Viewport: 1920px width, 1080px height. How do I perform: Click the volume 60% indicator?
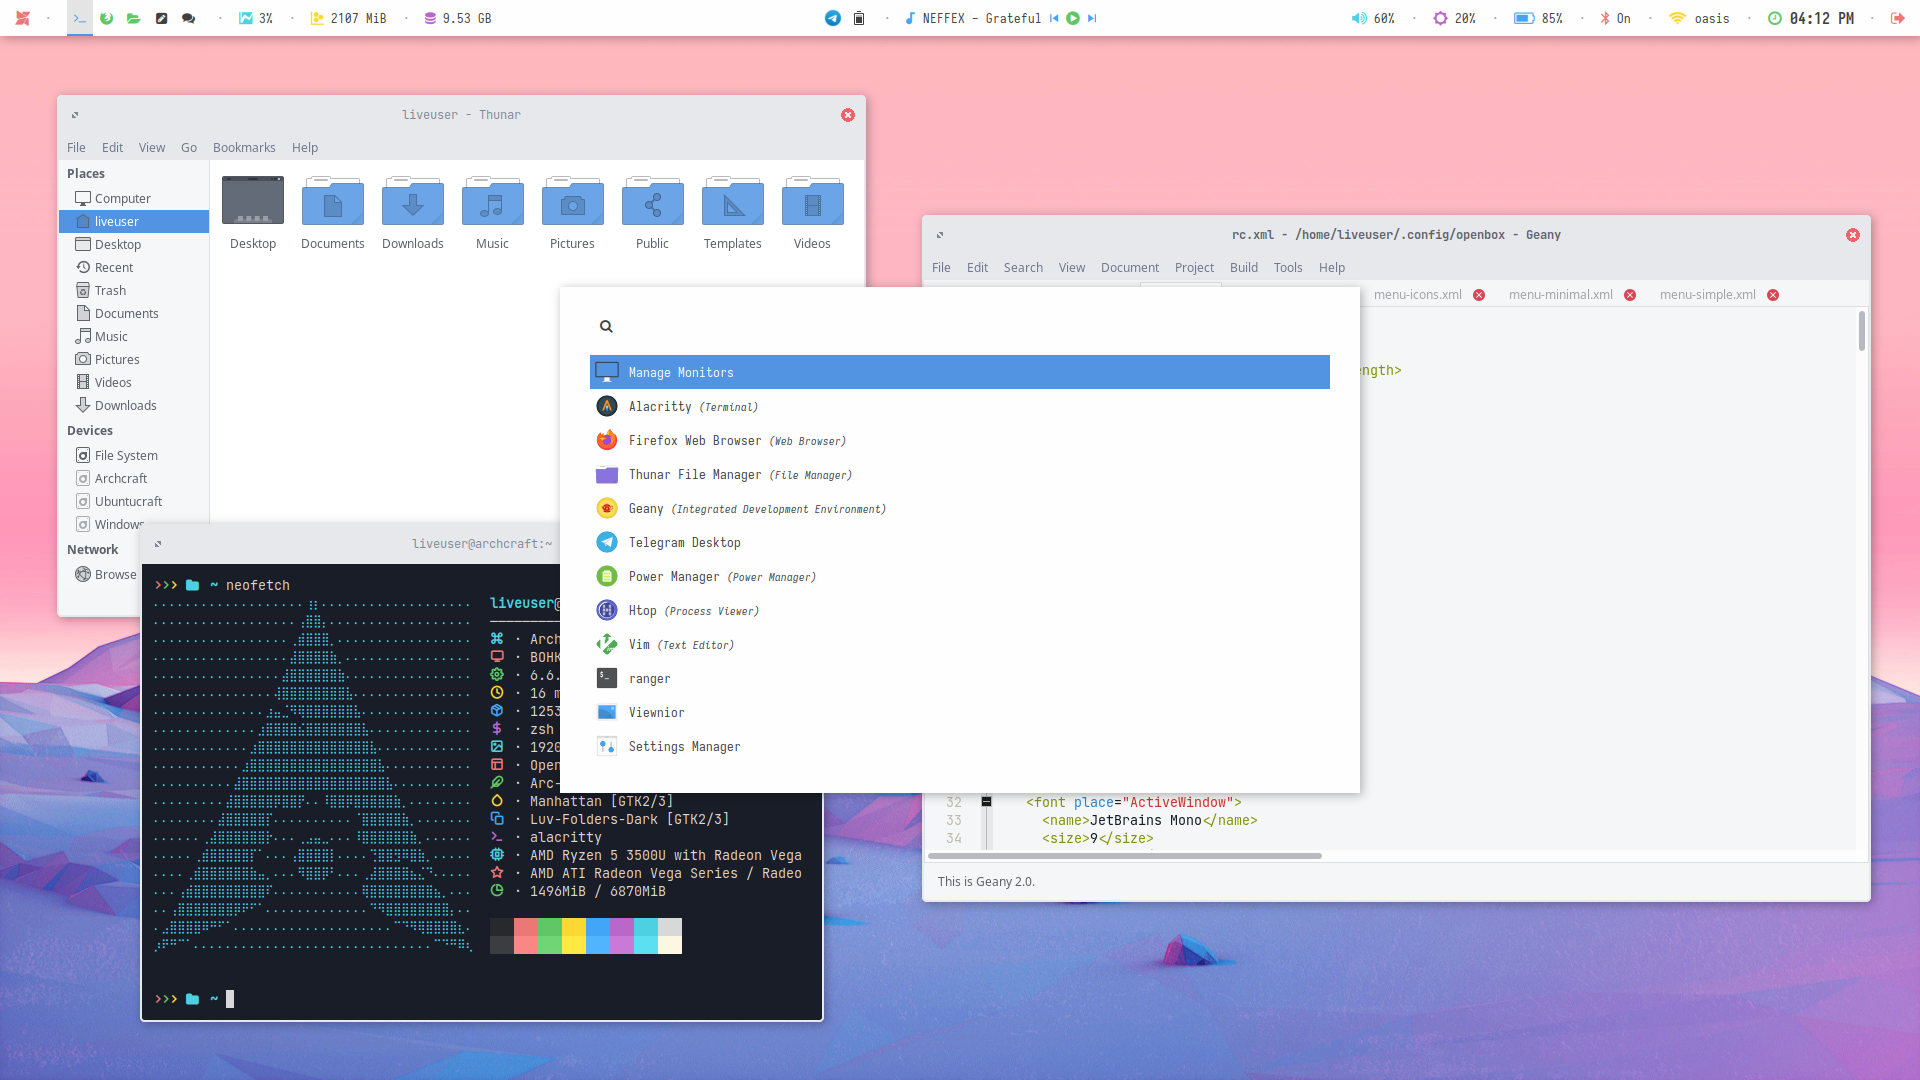click(x=1373, y=18)
